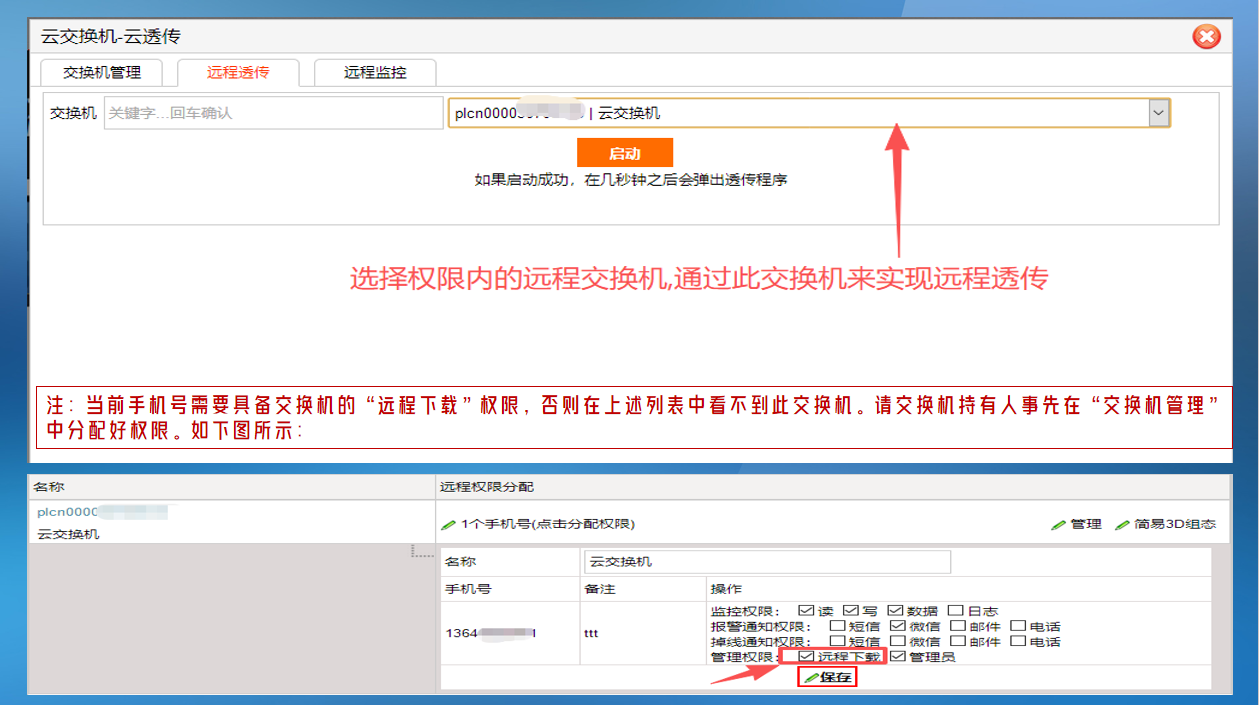Select the 远程透传 tab

(238, 72)
